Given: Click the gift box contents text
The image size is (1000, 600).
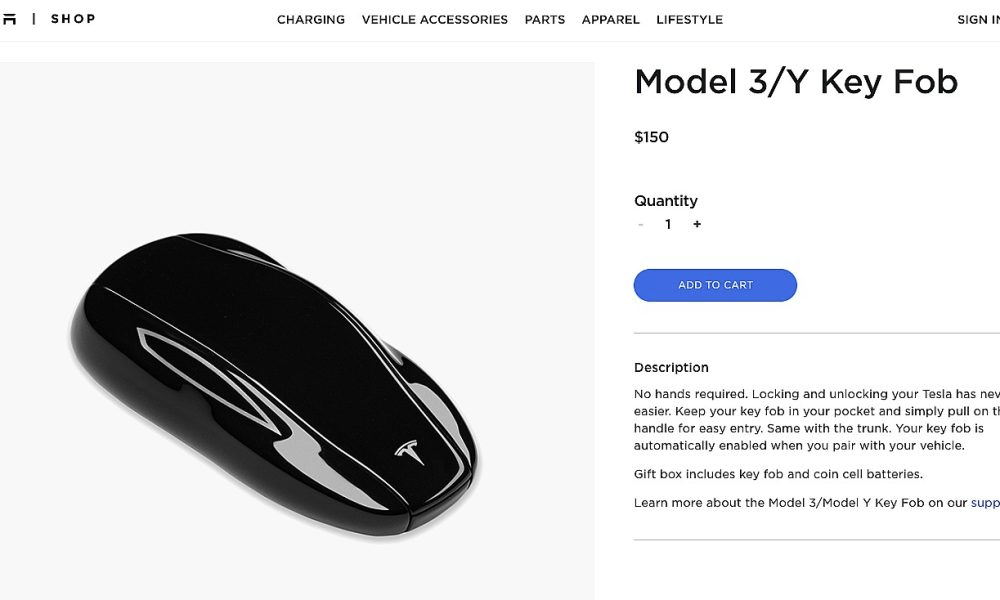Looking at the screenshot, I should click(778, 474).
